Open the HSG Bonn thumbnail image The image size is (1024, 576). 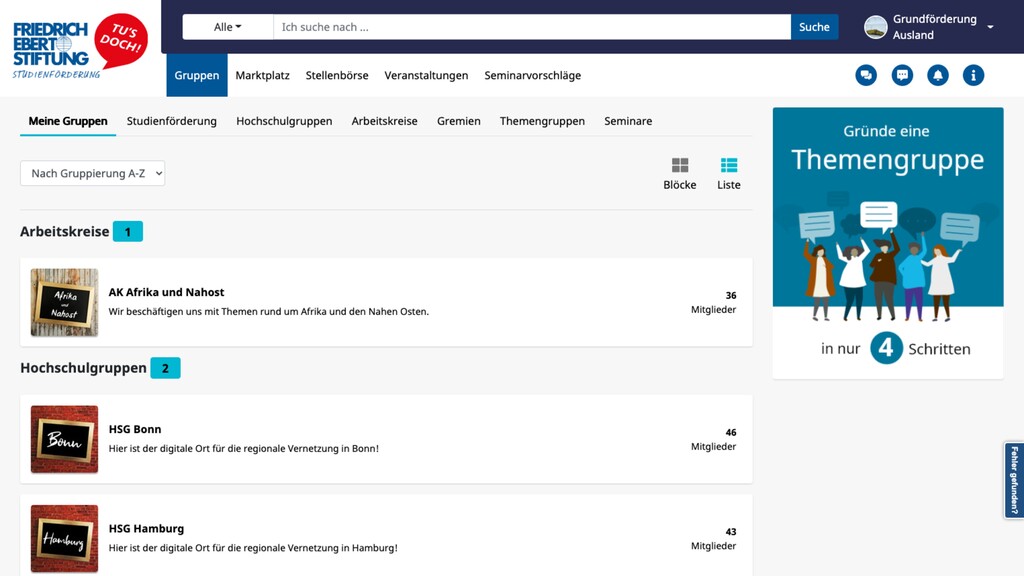64,439
